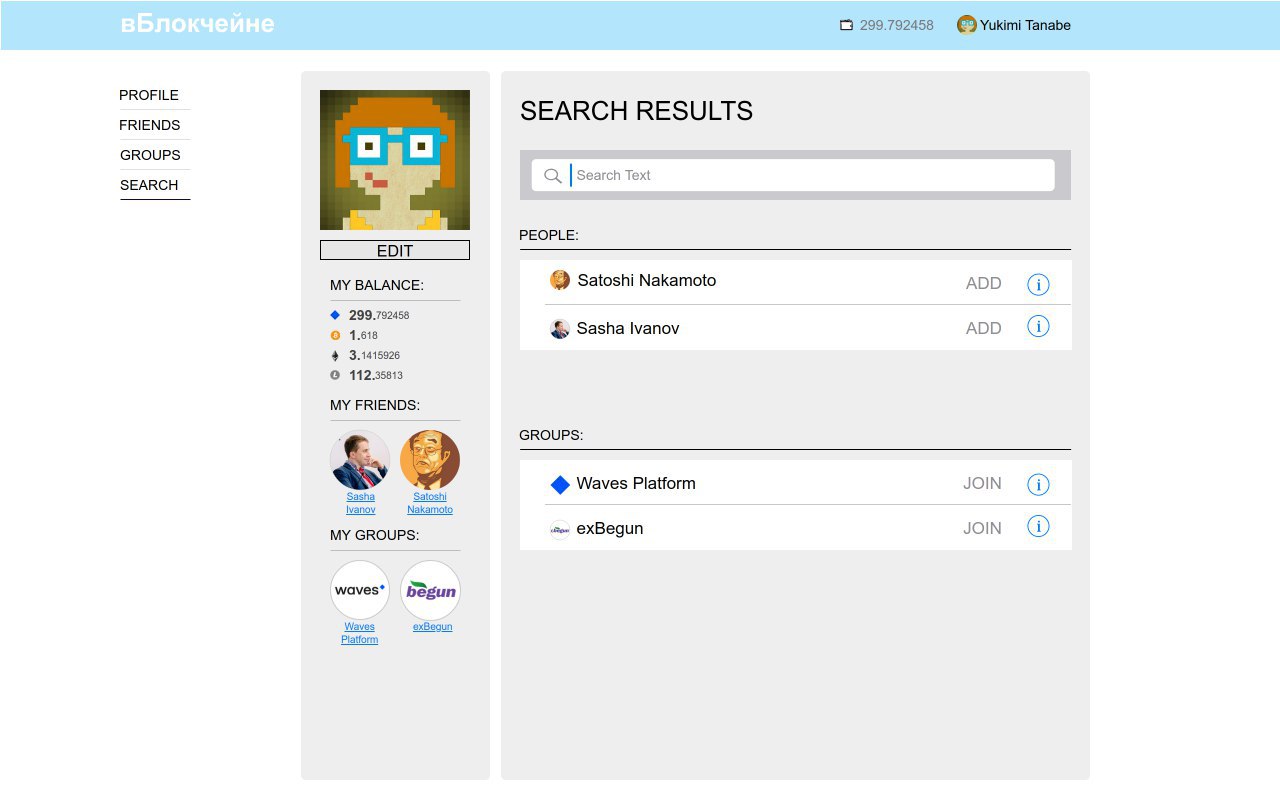Viewport: 1280px width, 800px height.
Task: Click the begun group round logo
Action: tap(430, 590)
